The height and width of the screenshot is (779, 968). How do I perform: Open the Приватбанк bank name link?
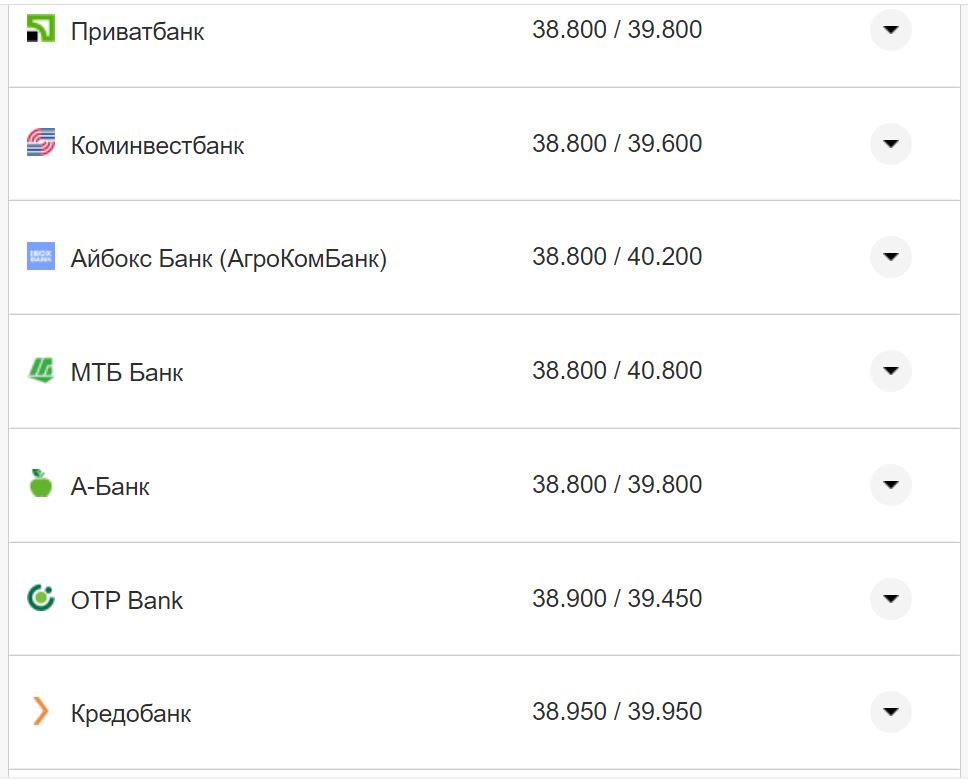(x=137, y=32)
